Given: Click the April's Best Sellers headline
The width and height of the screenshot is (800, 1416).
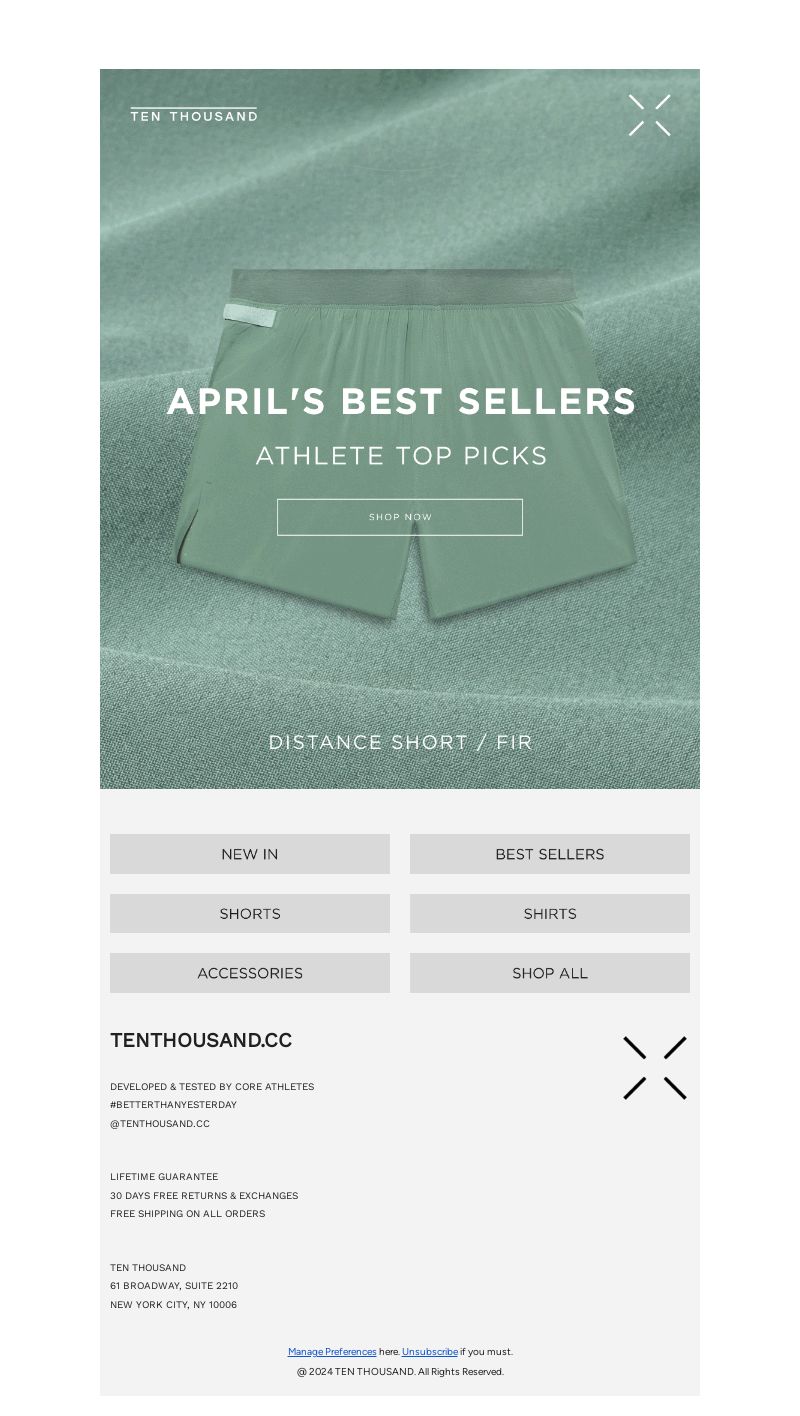Looking at the screenshot, I should [401, 401].
